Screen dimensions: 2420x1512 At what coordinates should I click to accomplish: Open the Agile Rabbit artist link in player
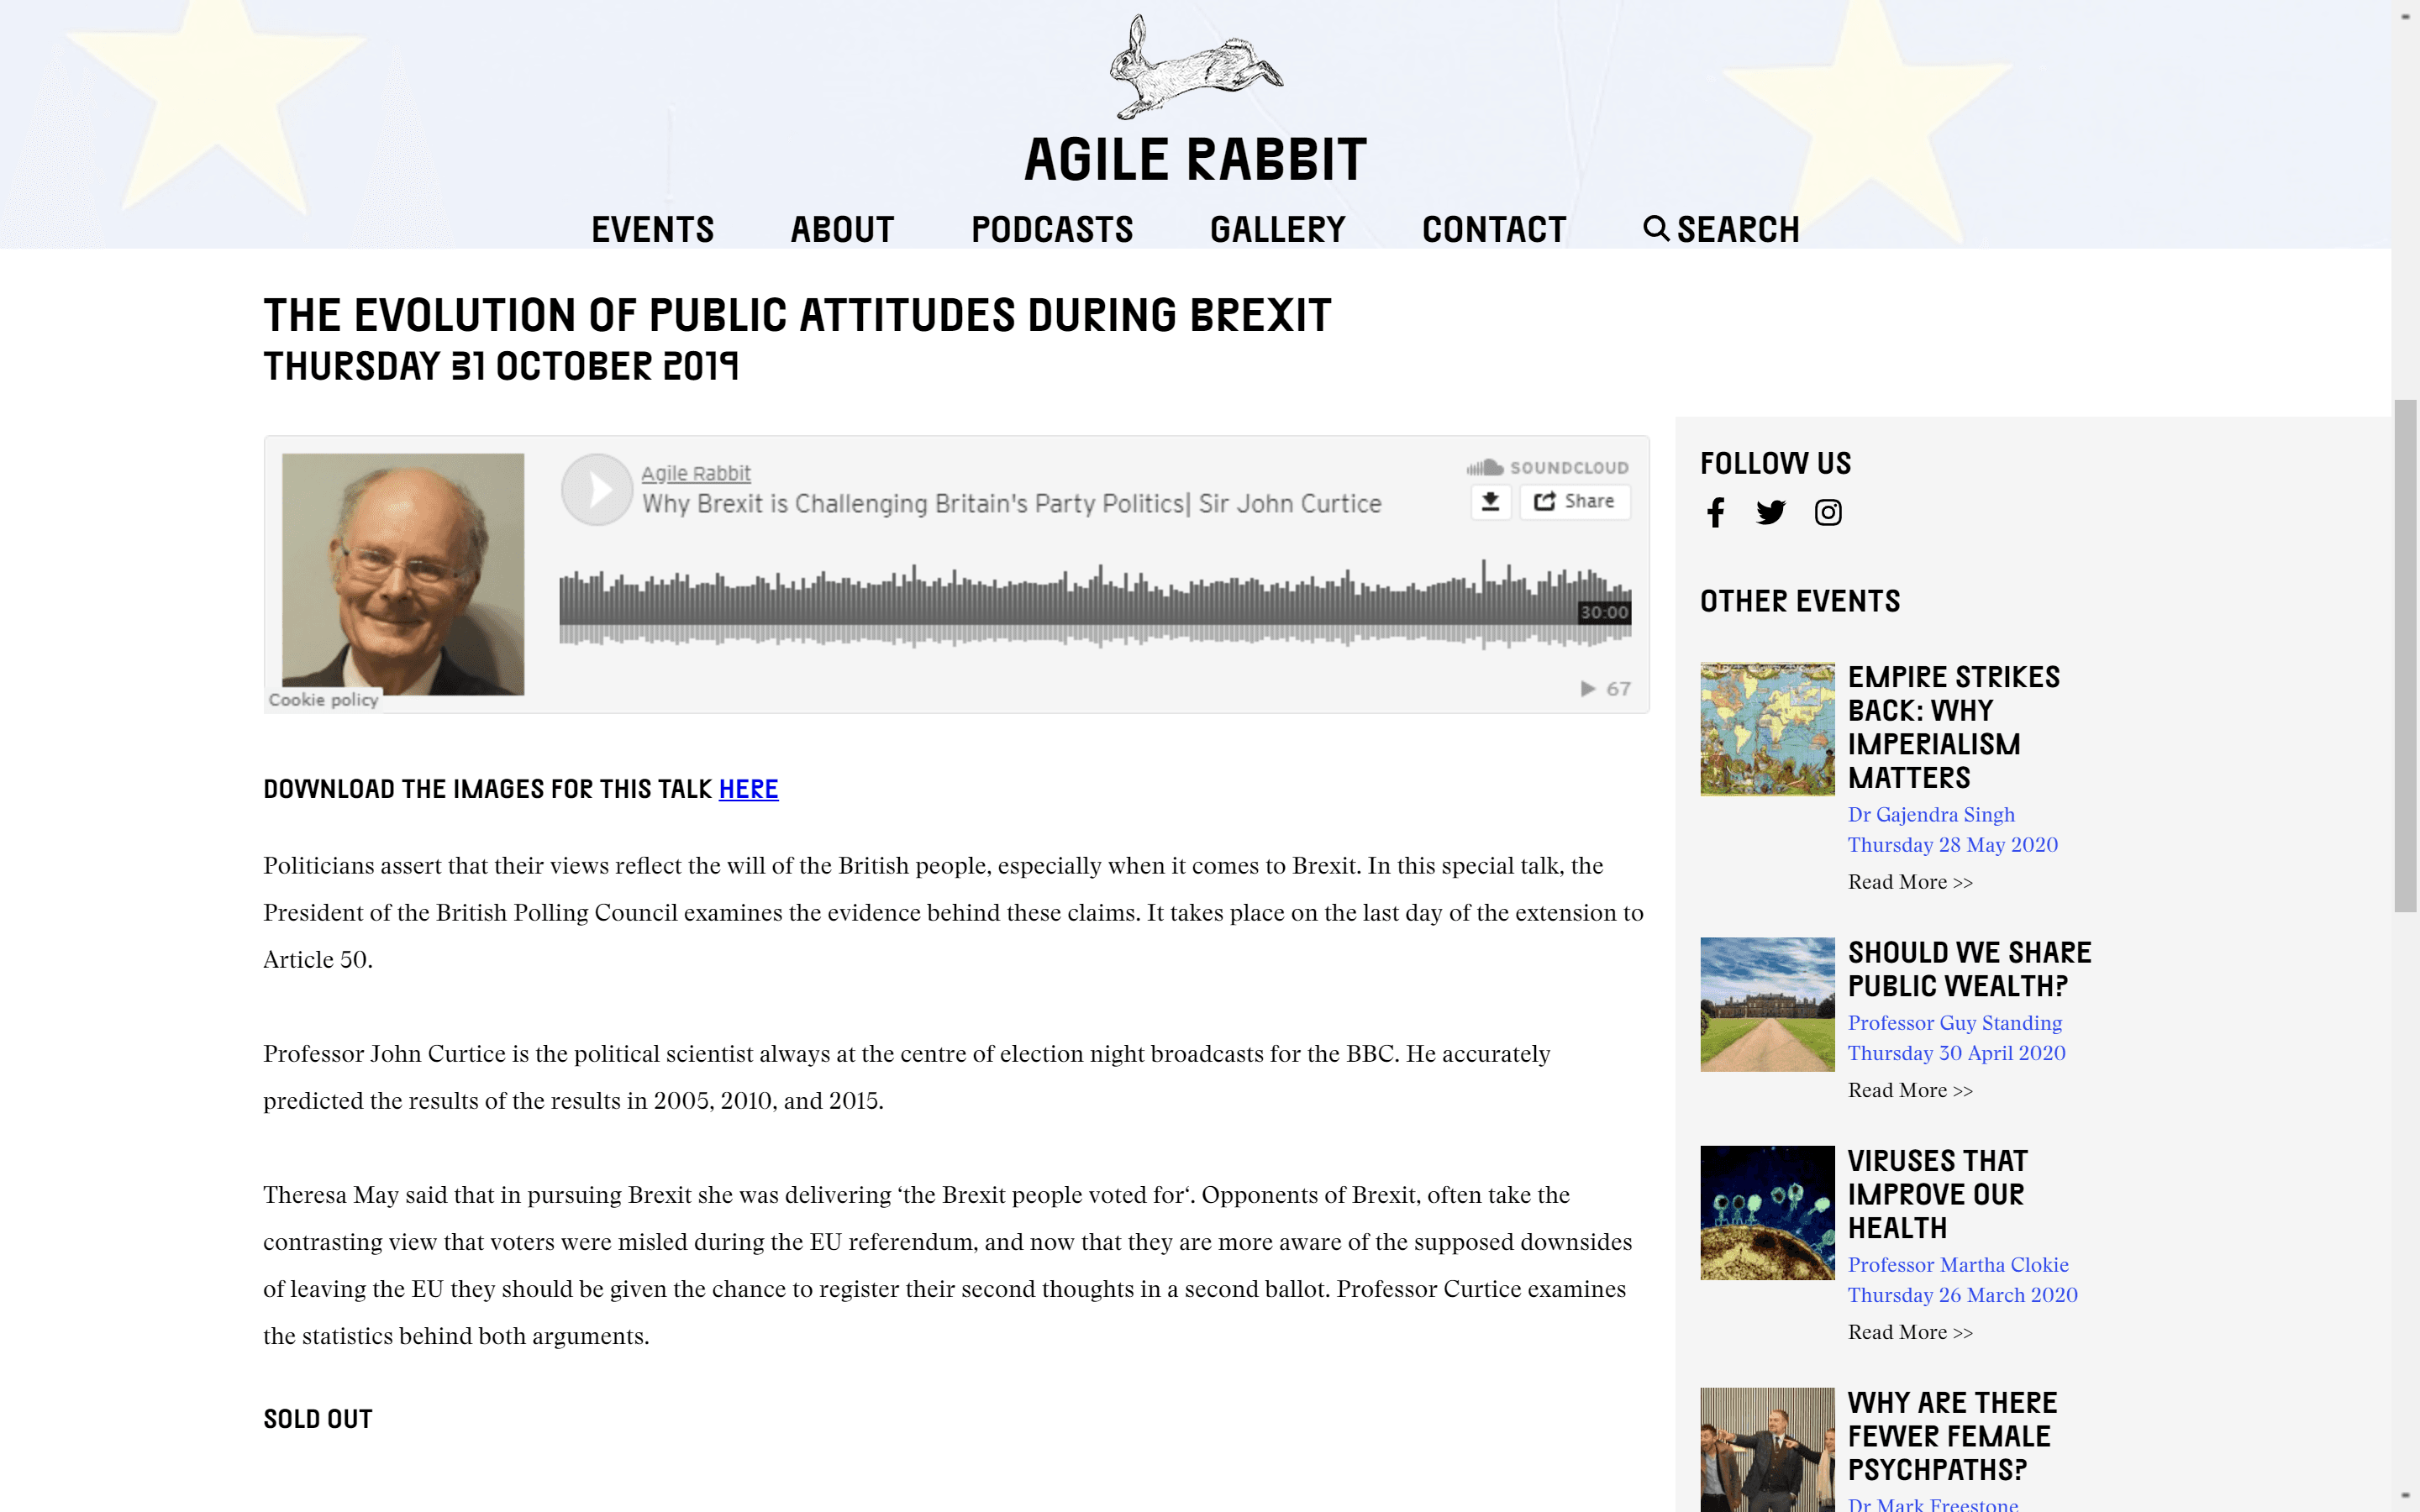click(x=695, y=473)
